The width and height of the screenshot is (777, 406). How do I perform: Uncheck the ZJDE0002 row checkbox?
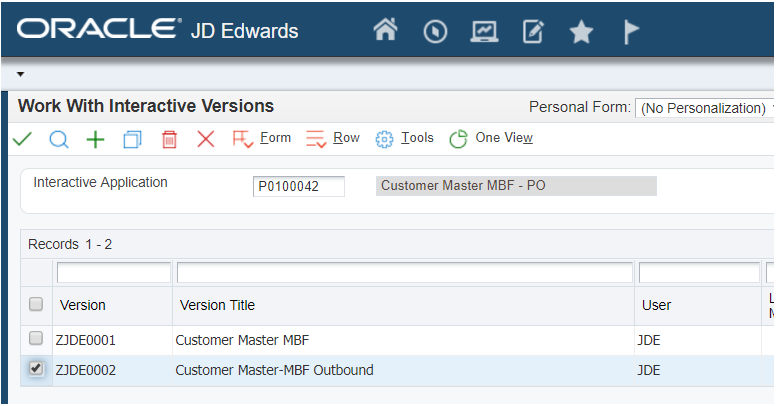(x=36, y=368)
